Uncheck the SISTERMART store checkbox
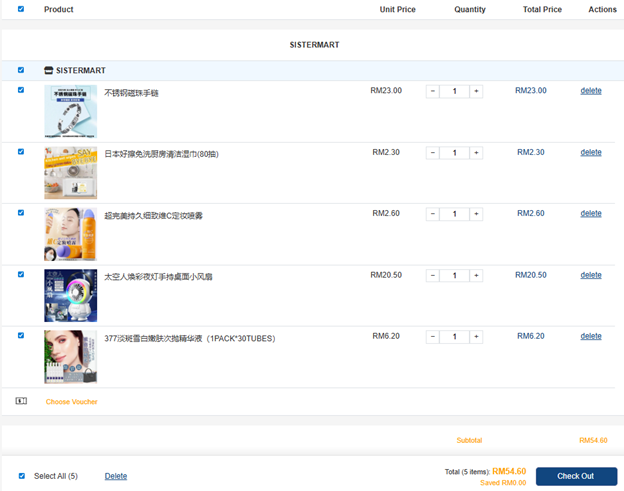Screen dimensions: 624x491 [x=21, y=71]
